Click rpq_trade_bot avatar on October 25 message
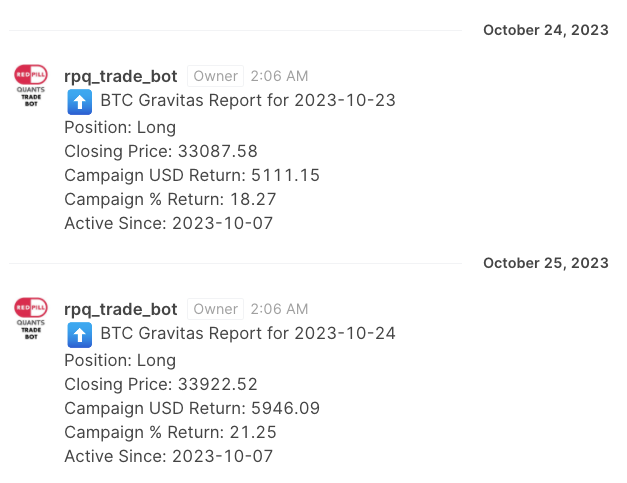The height and width of the screenshot is (483, 627). (31, 317)
